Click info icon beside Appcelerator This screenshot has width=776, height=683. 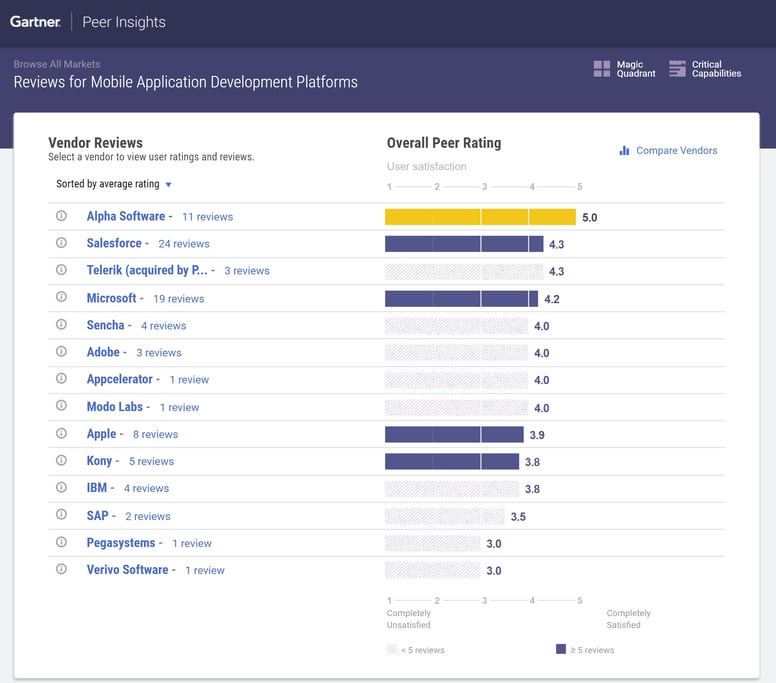(61, 379)
